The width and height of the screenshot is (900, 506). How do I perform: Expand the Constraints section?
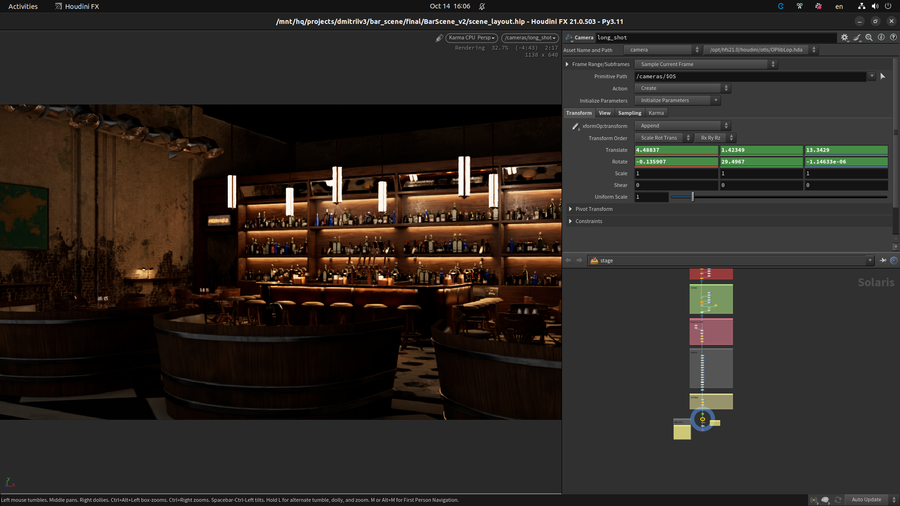tap(569, 221)
